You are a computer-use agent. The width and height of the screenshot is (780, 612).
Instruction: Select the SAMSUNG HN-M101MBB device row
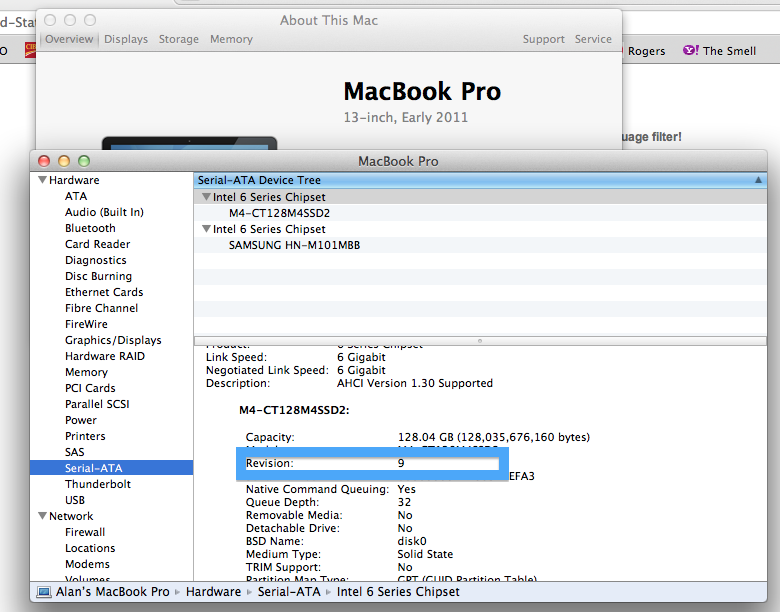point(480,245)
